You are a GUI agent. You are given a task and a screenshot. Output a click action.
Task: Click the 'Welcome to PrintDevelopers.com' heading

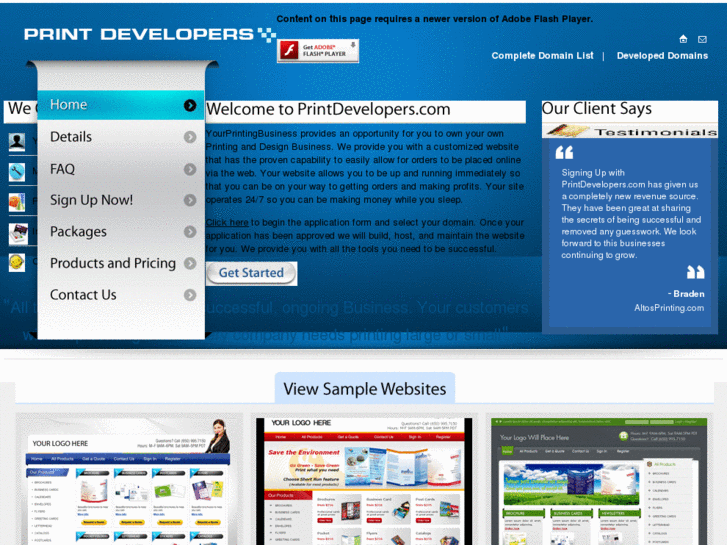328,109
